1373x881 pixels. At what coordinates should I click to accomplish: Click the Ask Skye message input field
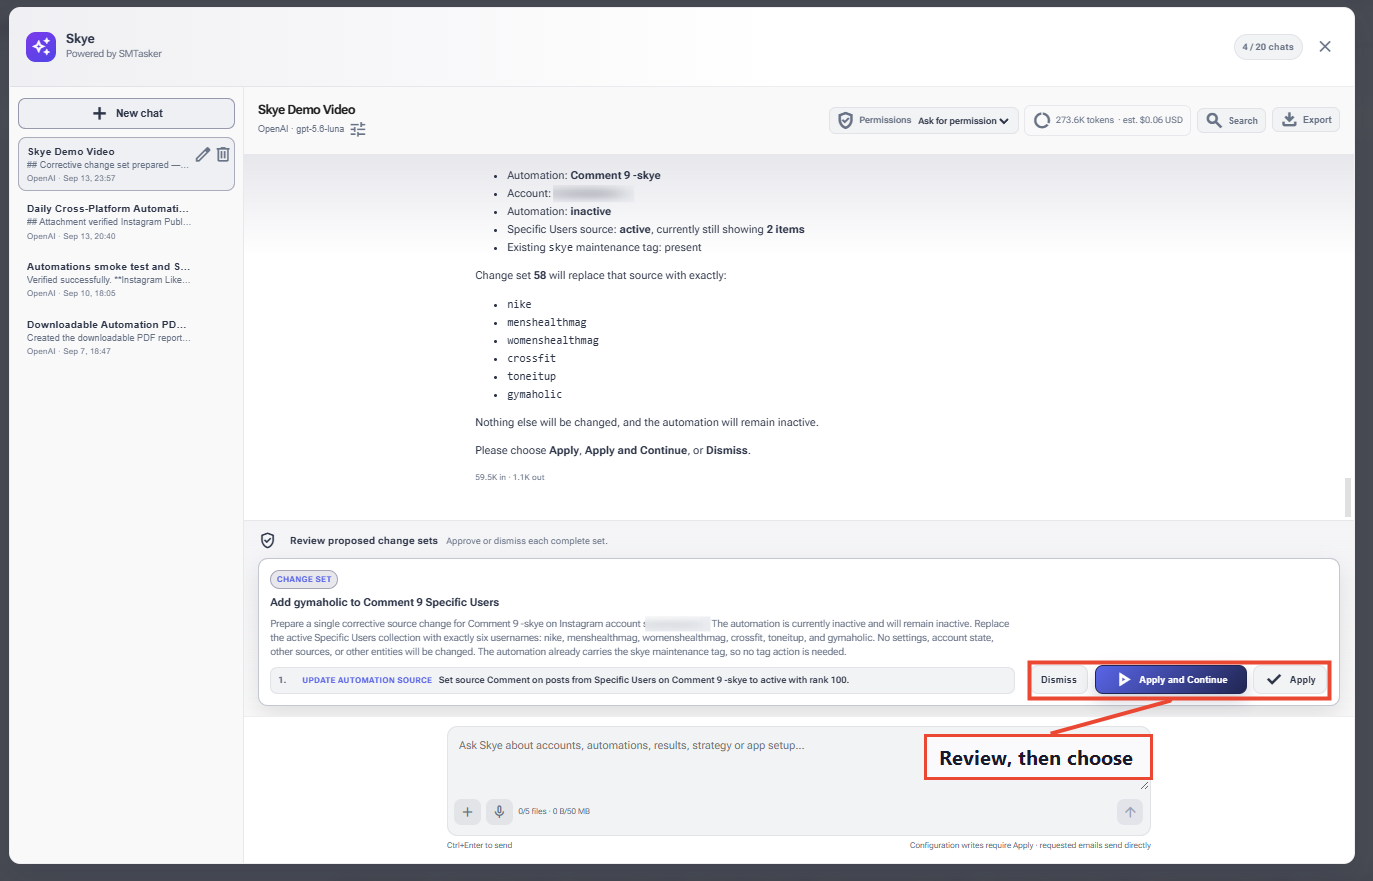[798, 760]
